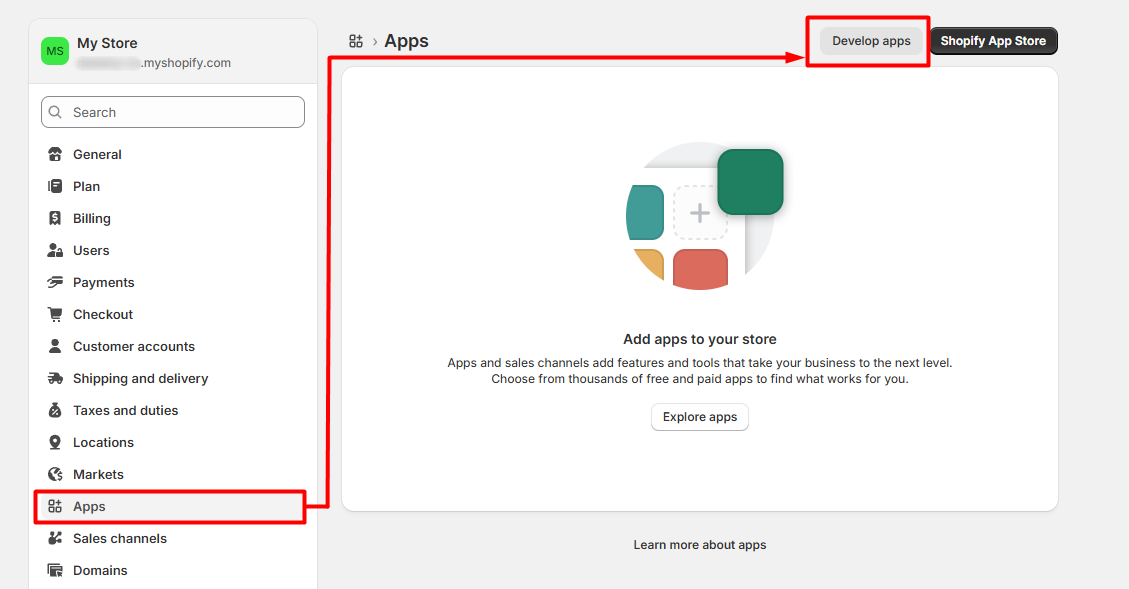Click the magnifier icon in Search box
Image resolution: width=1129 pixels, height=589 pixels.
56,113
